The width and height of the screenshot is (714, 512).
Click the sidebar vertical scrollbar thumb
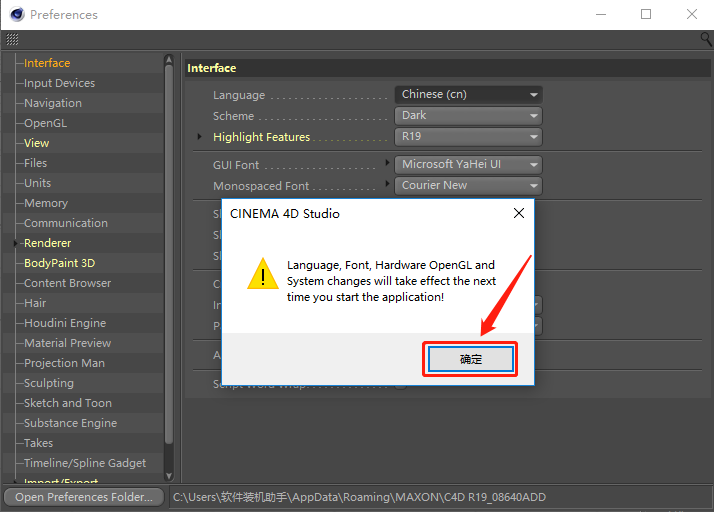[x=169, y=254]
